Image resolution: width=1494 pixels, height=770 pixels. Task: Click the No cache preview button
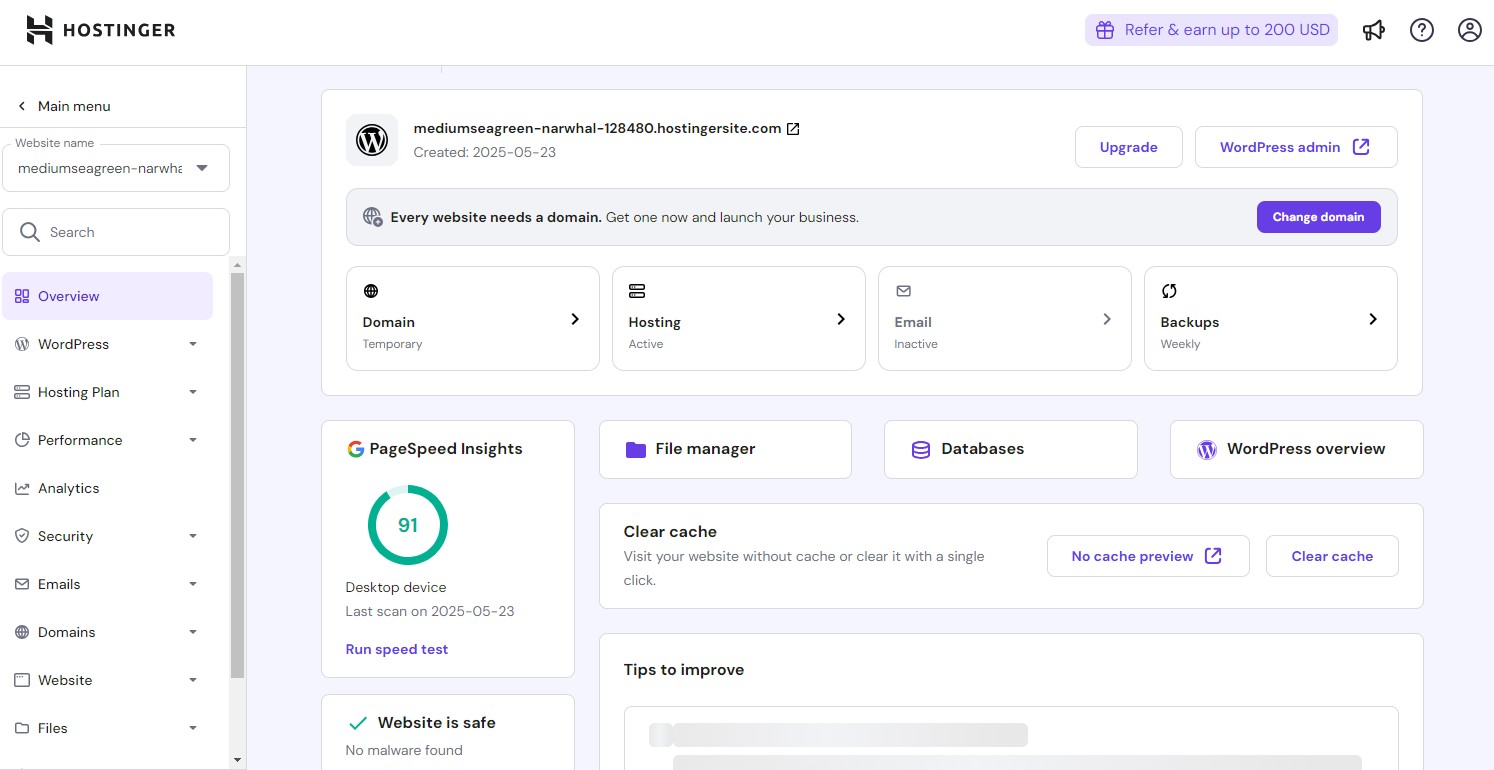coord(1148,556)
